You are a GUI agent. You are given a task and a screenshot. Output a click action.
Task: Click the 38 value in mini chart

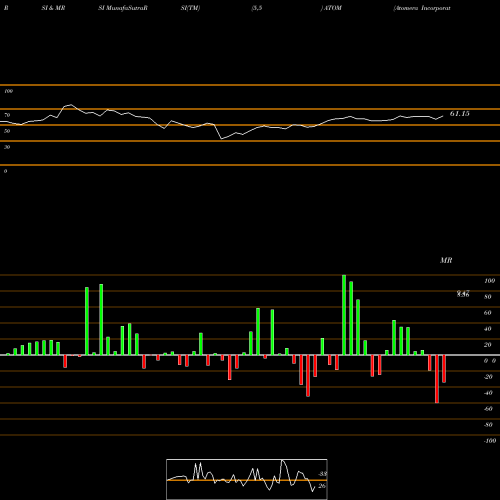[323, 474]
